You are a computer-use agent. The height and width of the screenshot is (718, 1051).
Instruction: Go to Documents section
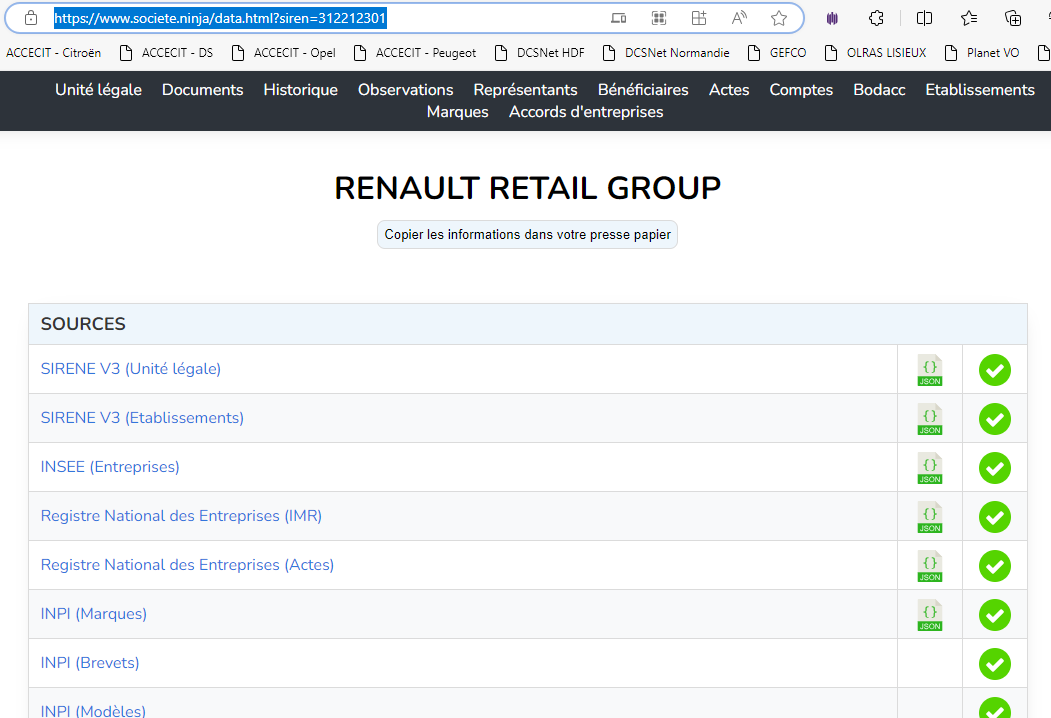point(202,90)
